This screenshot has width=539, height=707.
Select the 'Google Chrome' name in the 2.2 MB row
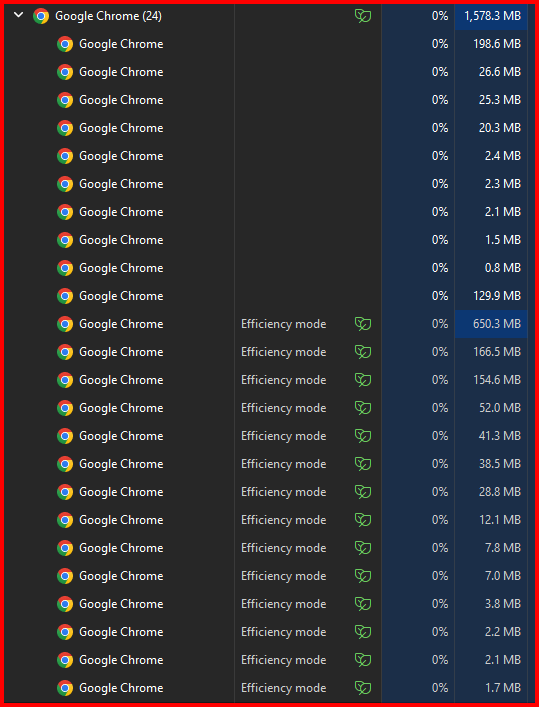pos(121,632)
